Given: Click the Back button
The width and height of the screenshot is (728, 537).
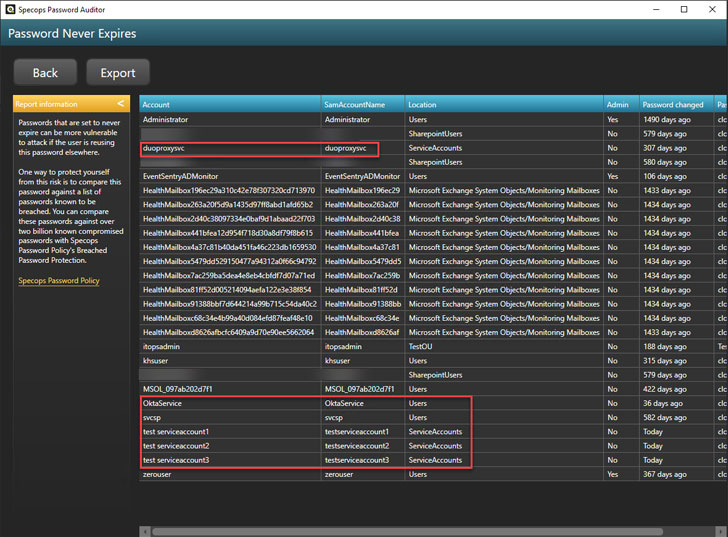Looking at the screenshot, I should pyautogui.click(x=45, y=73).
